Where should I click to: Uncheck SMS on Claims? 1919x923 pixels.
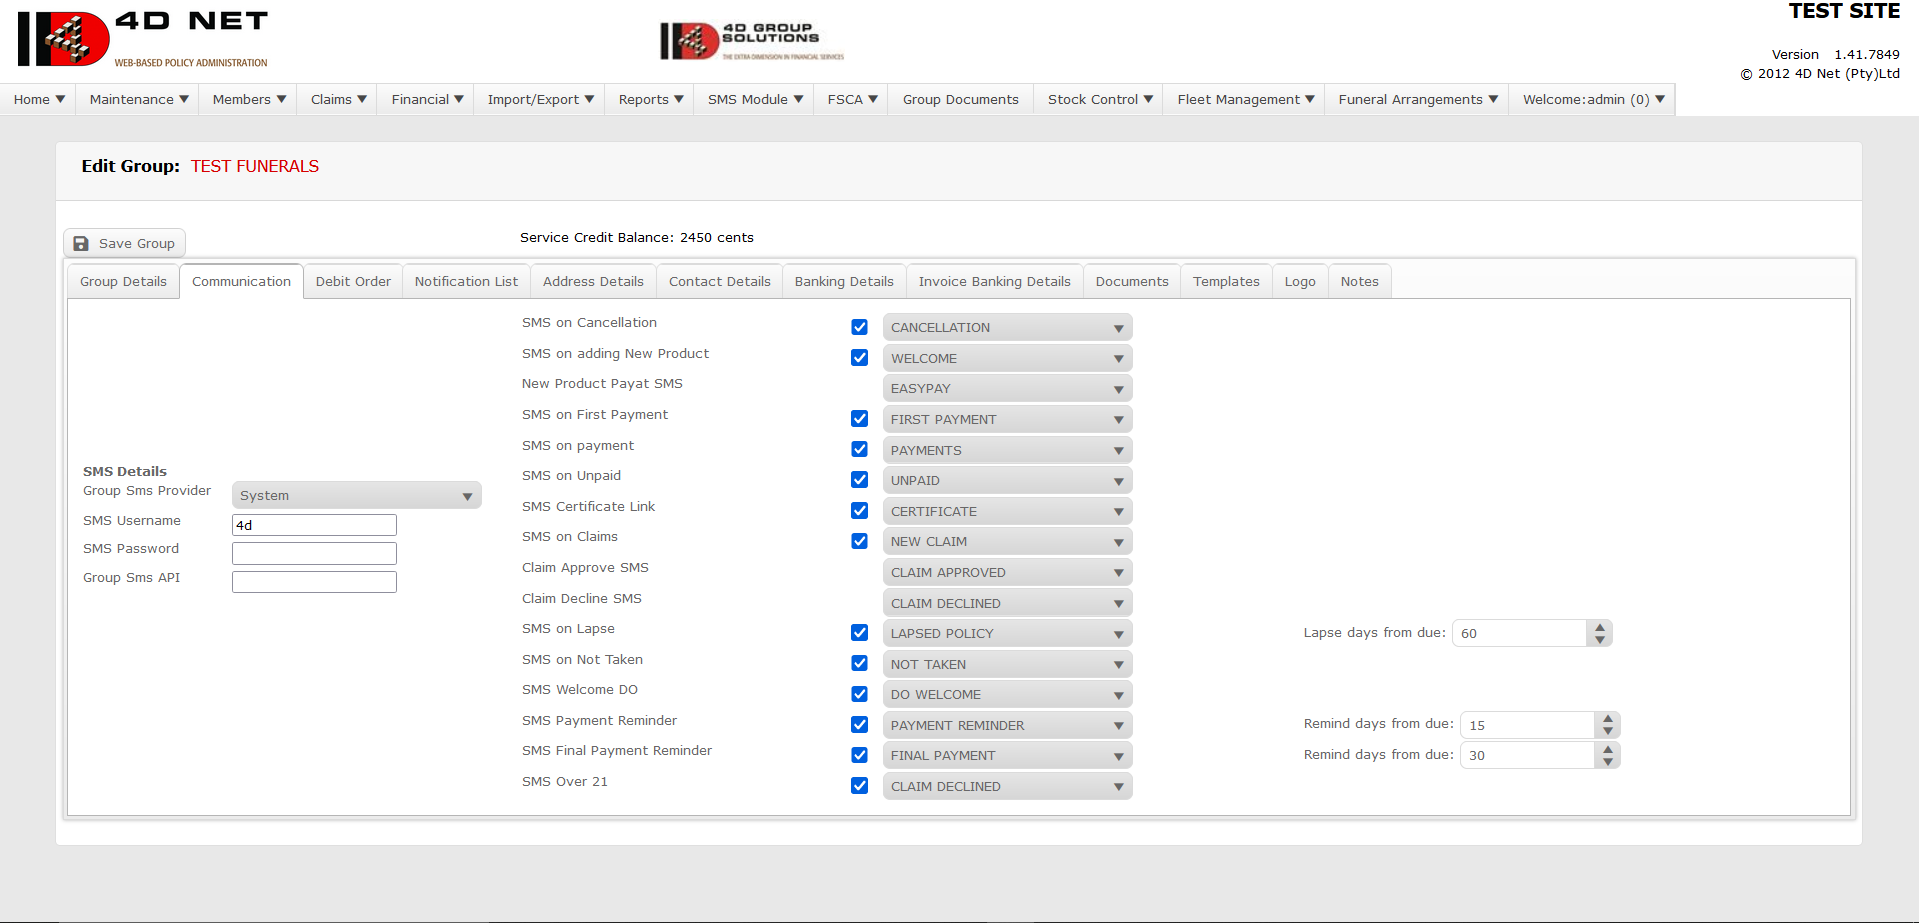click(859, 541)
